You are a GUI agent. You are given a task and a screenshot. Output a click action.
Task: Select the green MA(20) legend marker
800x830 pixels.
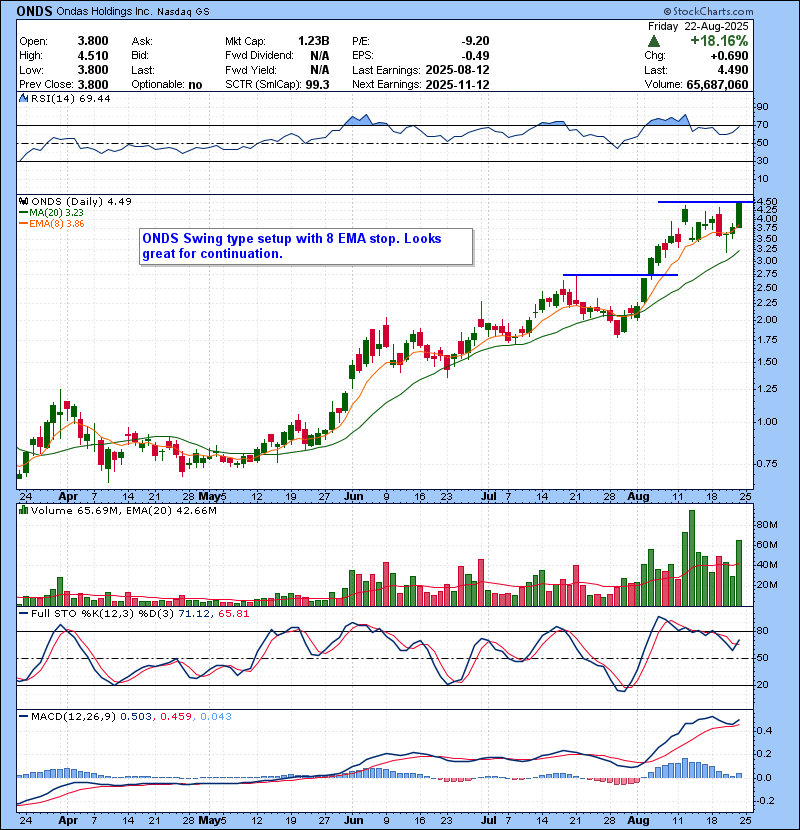click(23, 212)
